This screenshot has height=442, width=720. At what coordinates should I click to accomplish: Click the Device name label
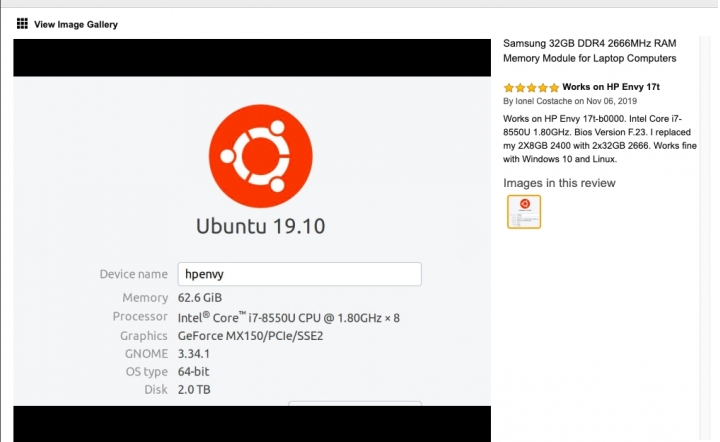pyautogui.click(x=134, y=274)
